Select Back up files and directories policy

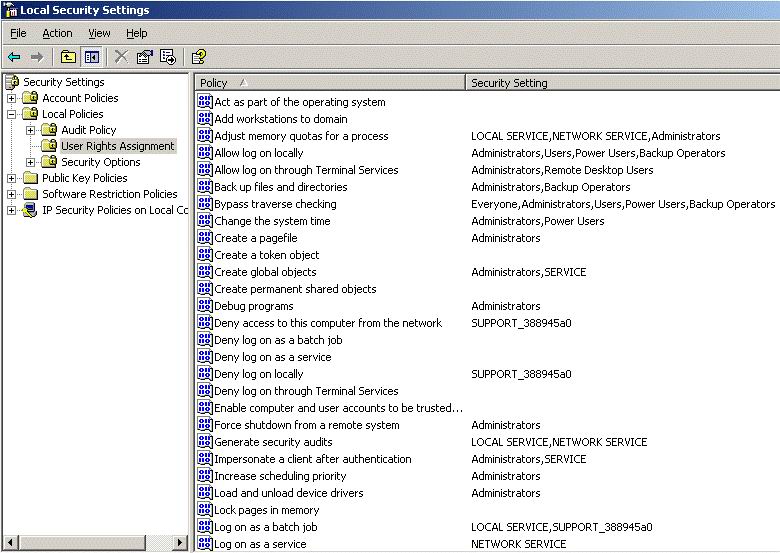(x=281, y=186)
